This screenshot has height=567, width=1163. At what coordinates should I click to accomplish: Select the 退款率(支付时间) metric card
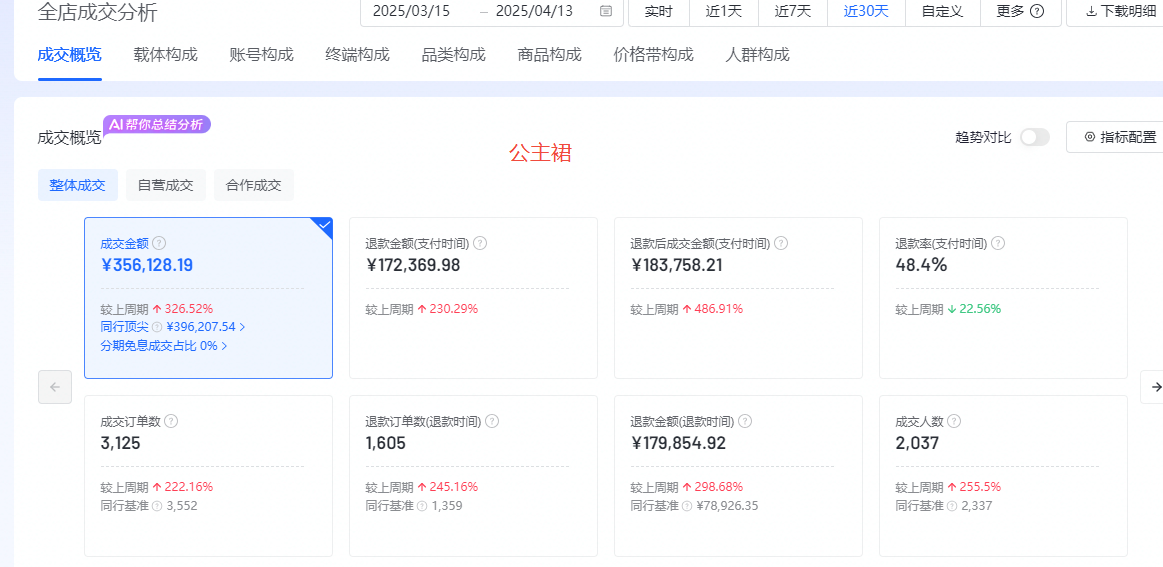[x=1003, y=298]
